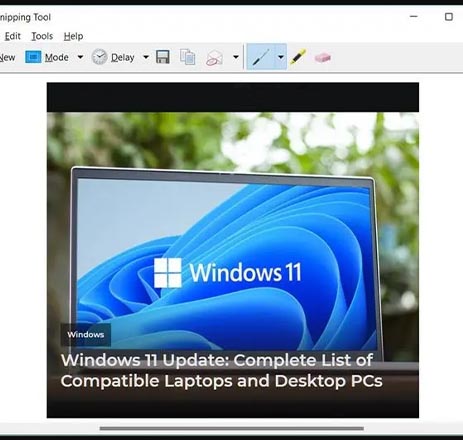The height and width of the screenshot is (440, 463).
Task: Click the Snipping Tool title text
Action: click(x=25, y=17)
